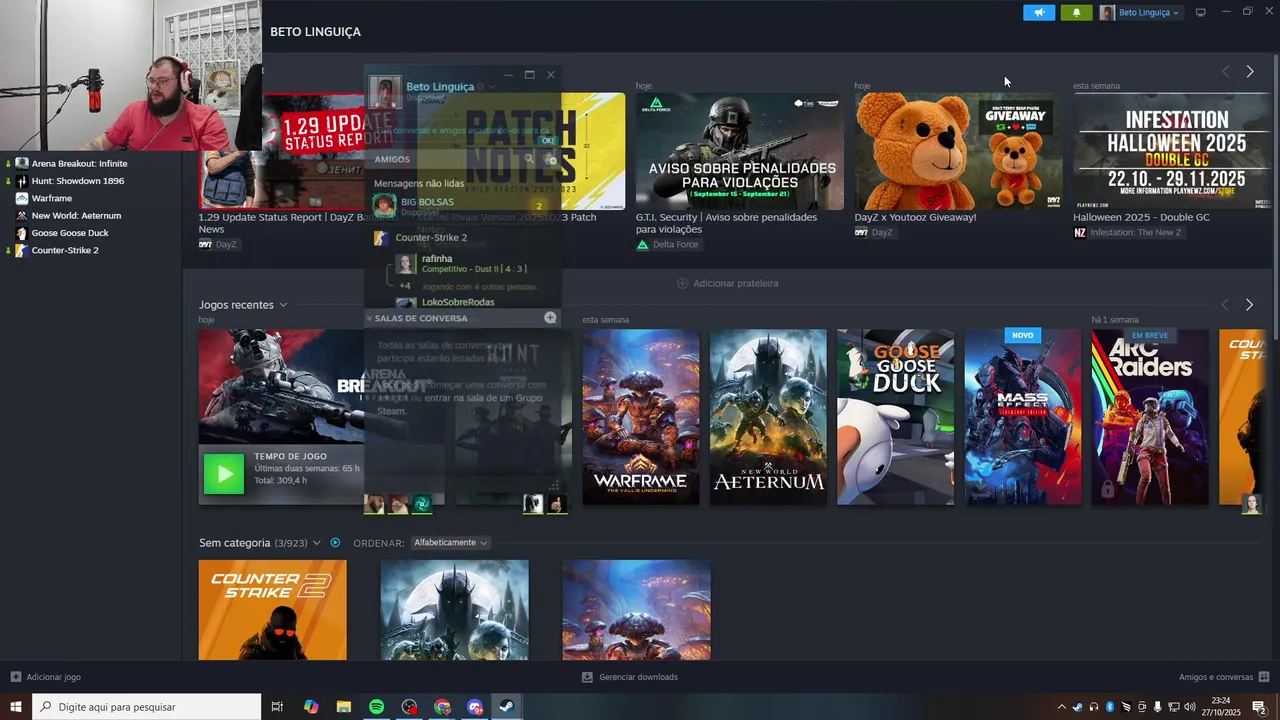Show hidden system tray icons chevron
Viewport: 1280px width, 720px height.
click(x=1061, y=707)
